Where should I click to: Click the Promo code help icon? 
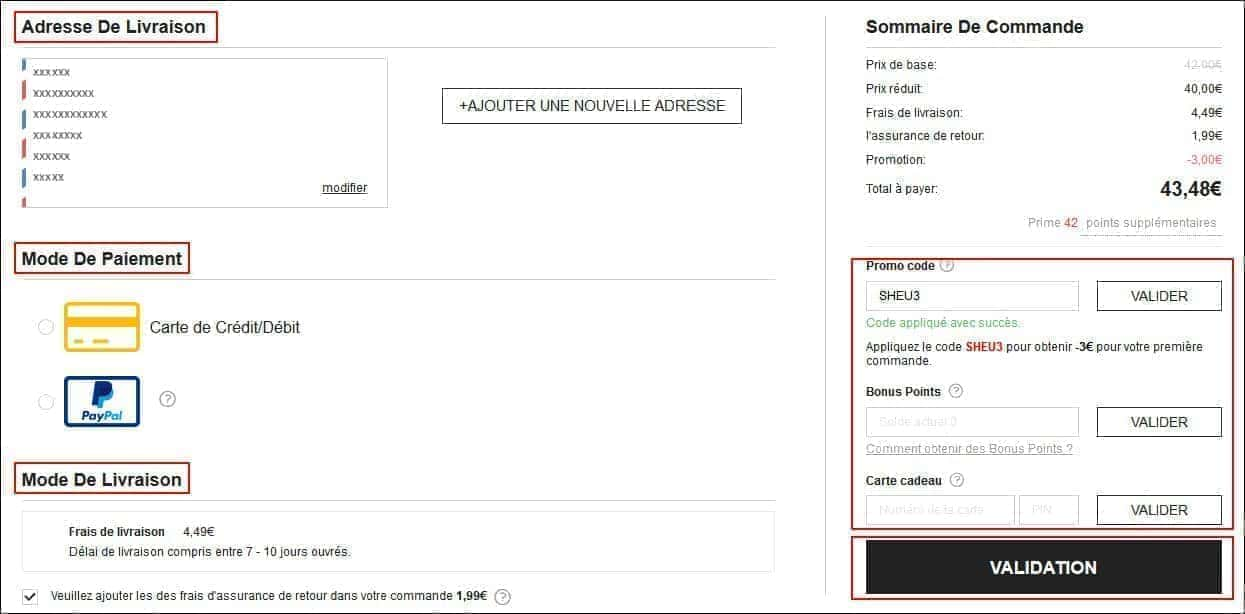[947, 266]
